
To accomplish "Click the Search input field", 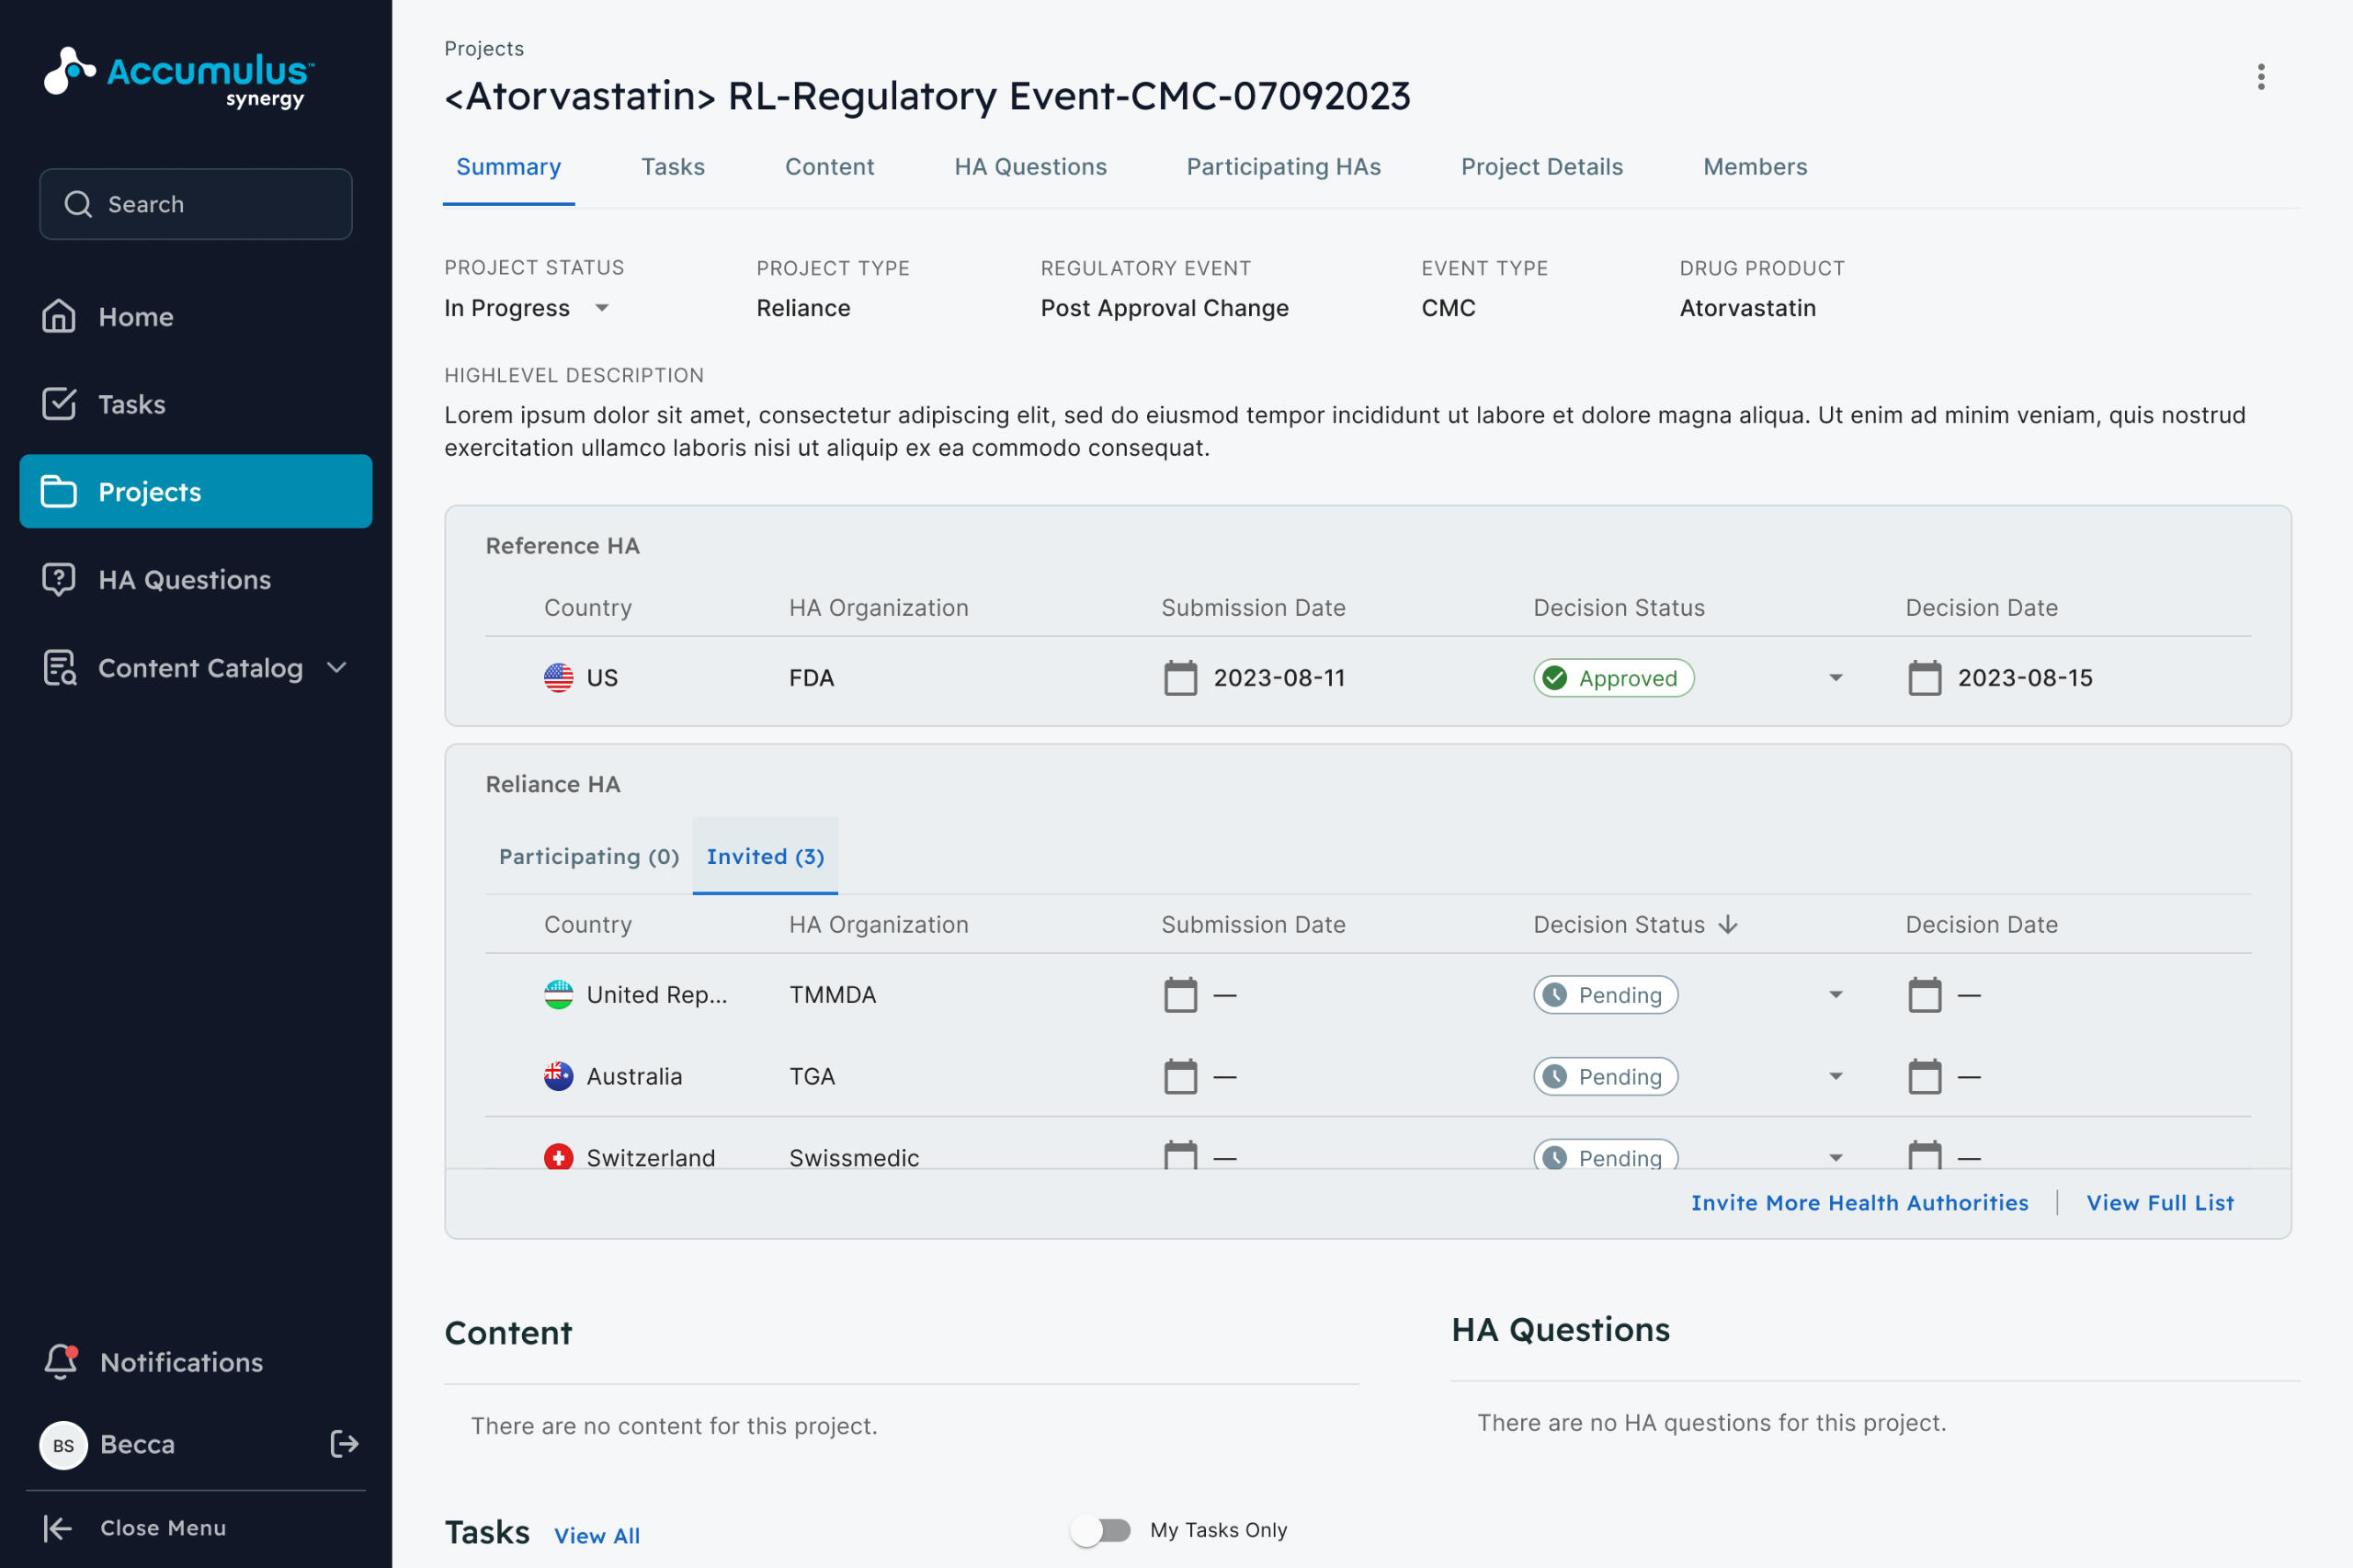I will pyautogui.click(x=196, y=204).
